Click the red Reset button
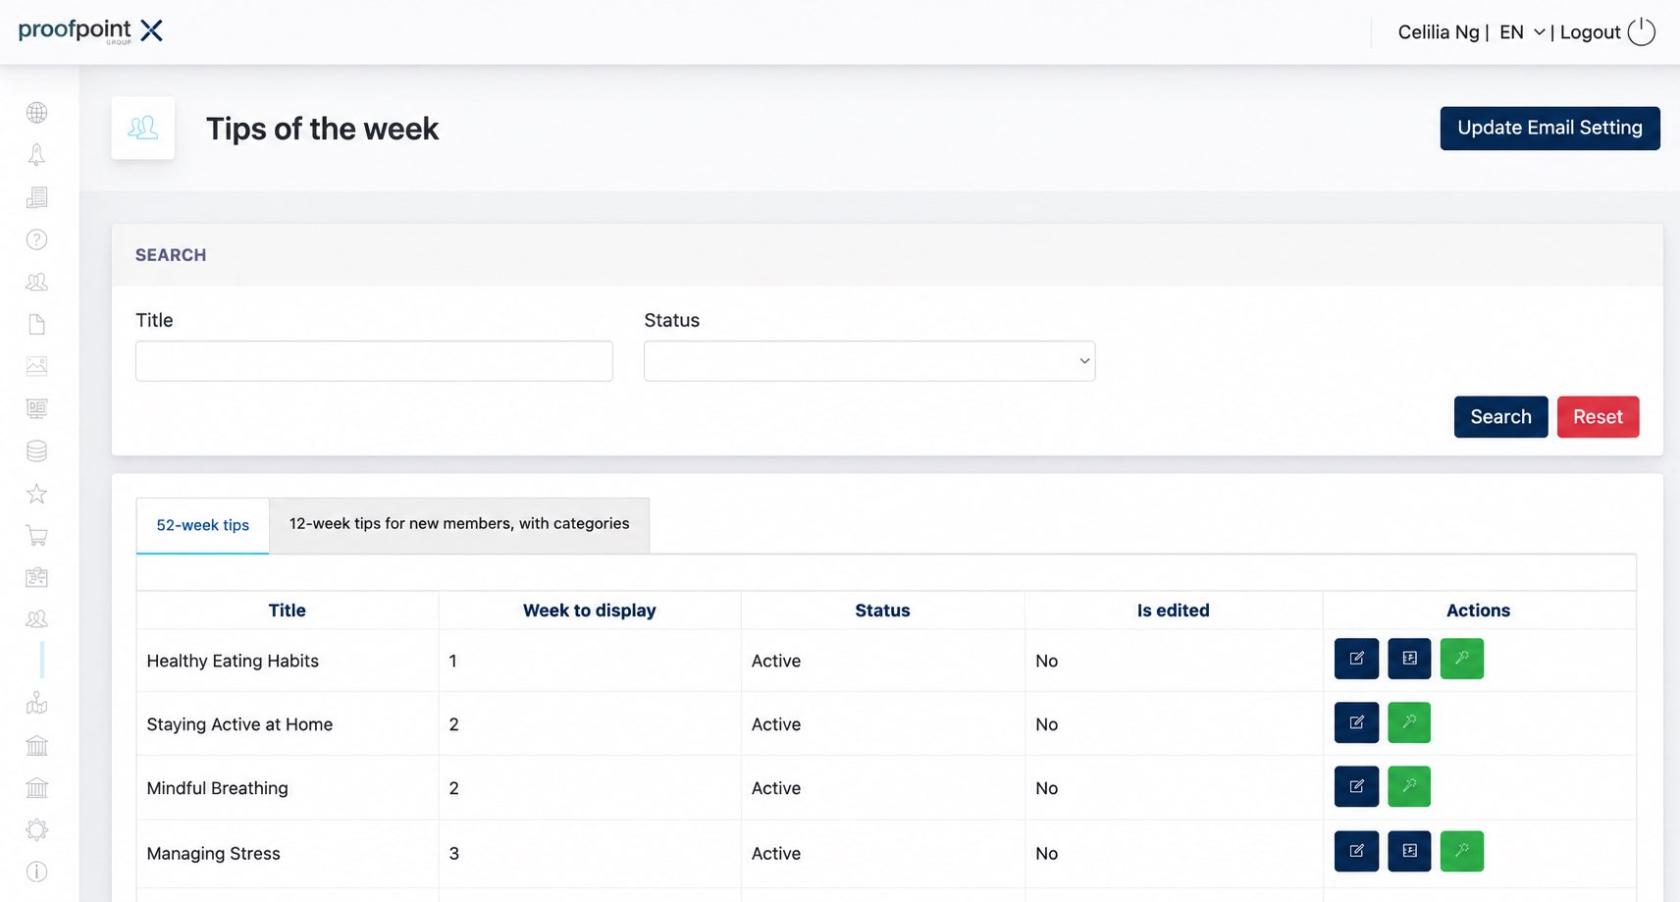The width and height of the screenshot is (1680, 902). [1597, 417]
